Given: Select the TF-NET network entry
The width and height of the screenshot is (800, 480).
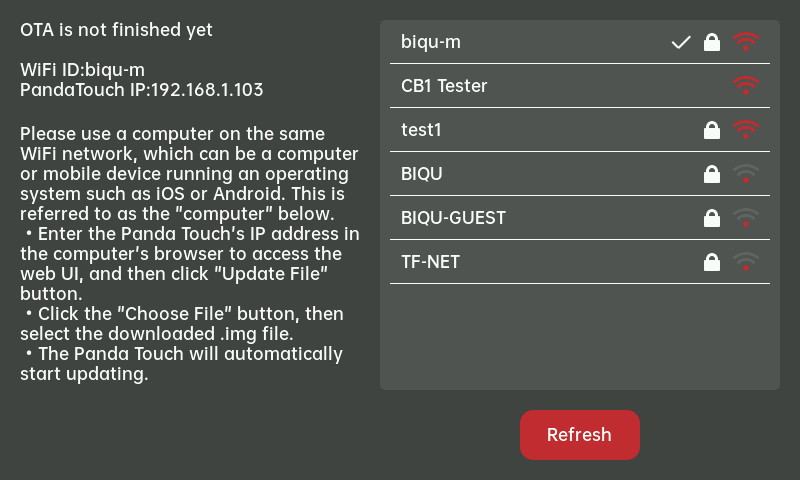Looking at the screenshot, I should click(431, 262).
